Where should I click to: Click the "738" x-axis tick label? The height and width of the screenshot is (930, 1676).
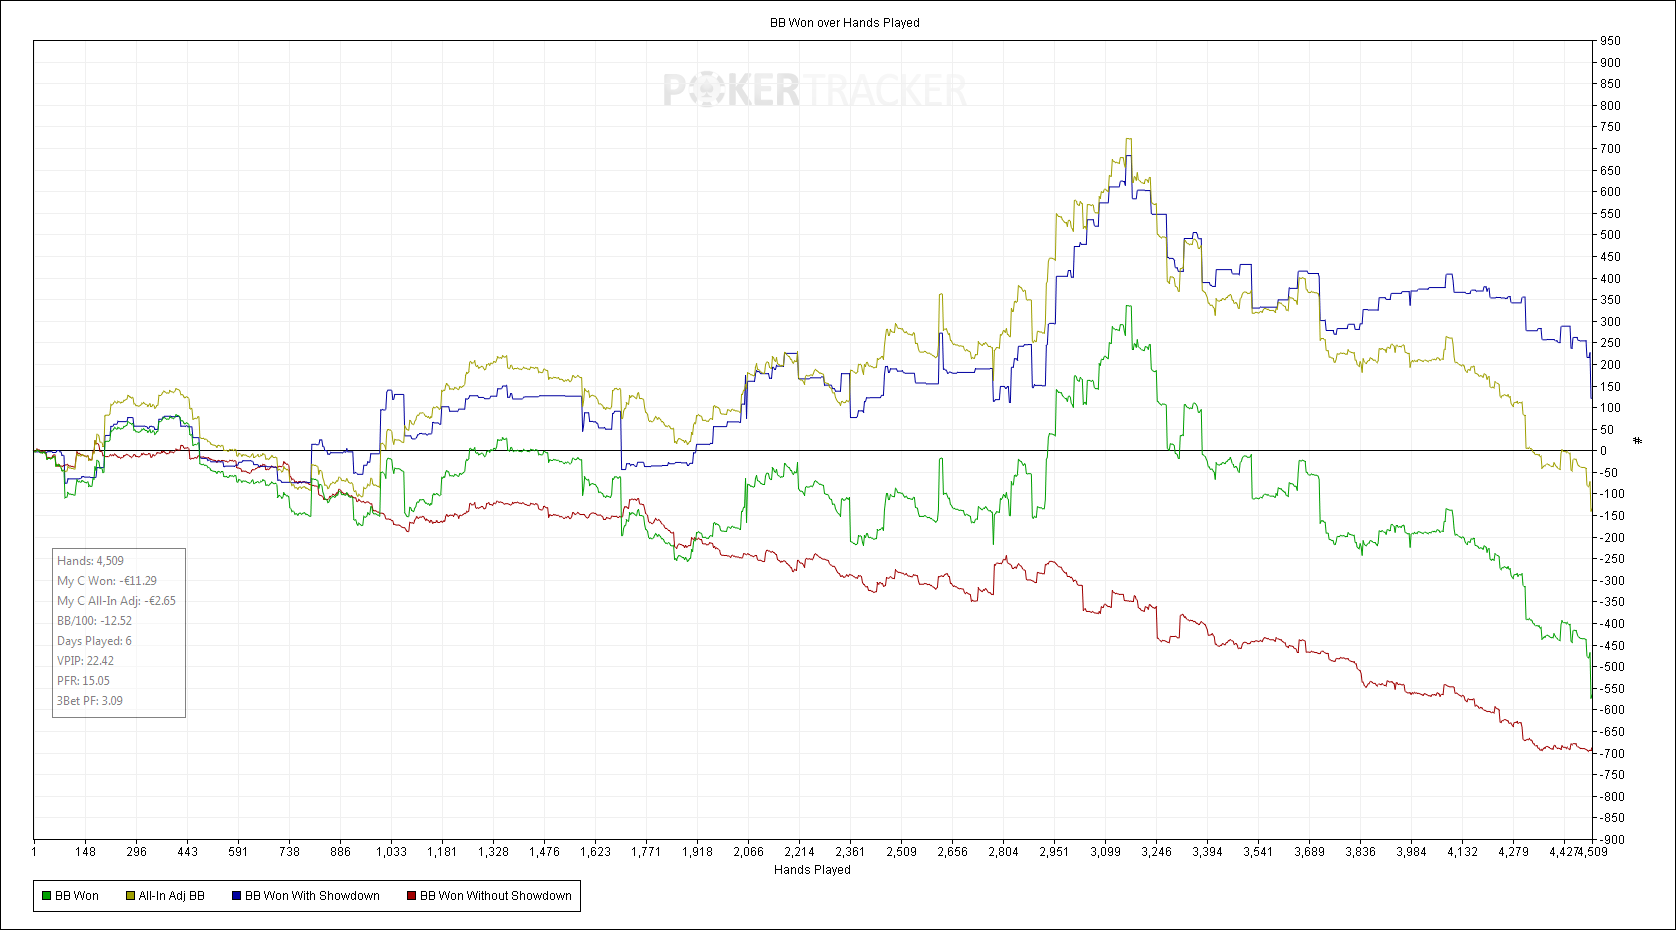tap(289, 852)
